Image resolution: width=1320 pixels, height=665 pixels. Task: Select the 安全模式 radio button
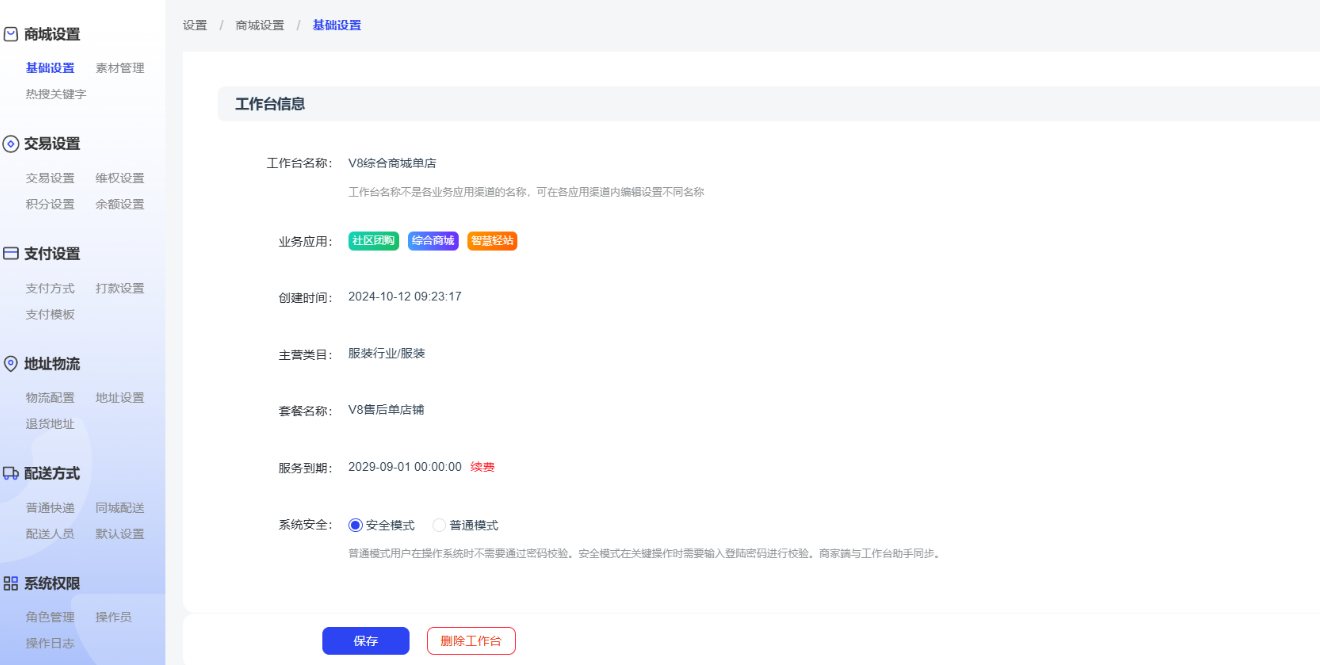tap(355, 525)
